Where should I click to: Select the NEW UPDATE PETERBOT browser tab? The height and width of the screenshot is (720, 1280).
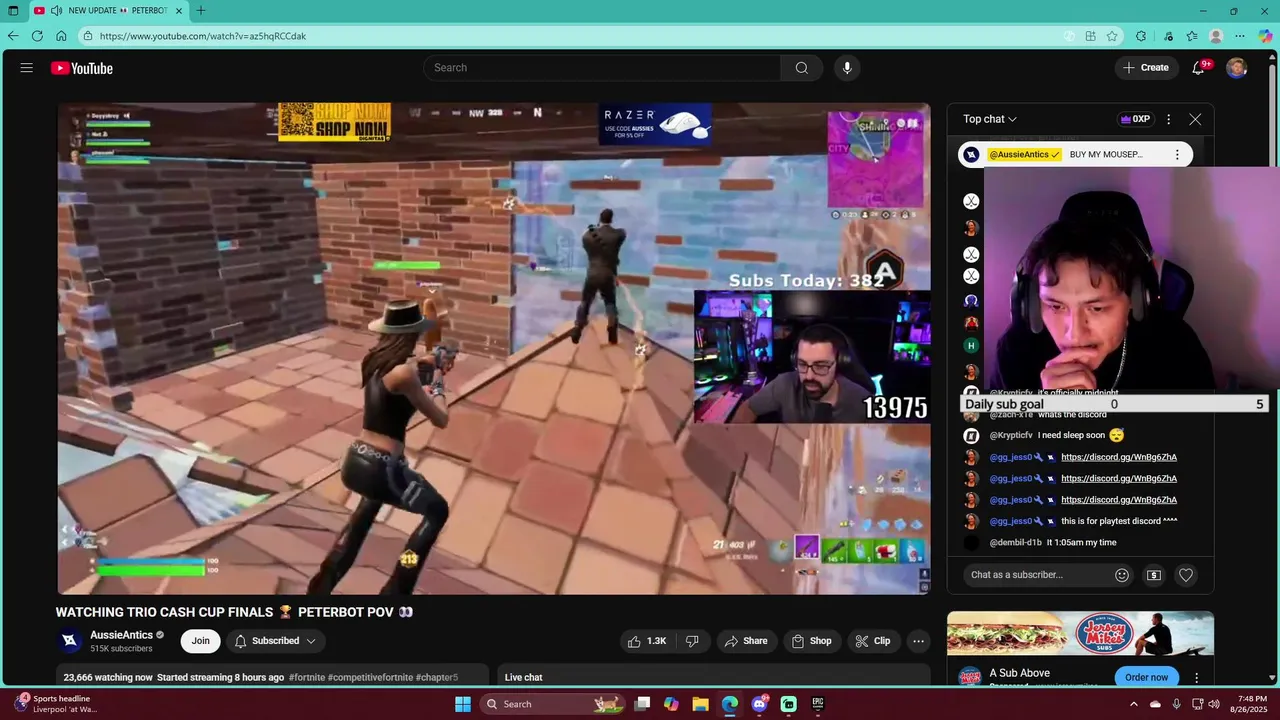[x=107, y=11]
